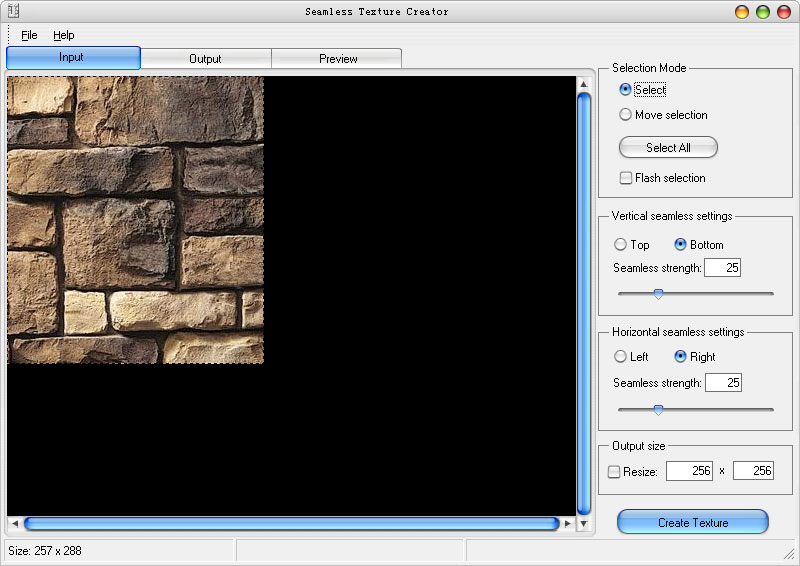
Task: Enable the Flash selection checkbox
Action: point(626,178)
